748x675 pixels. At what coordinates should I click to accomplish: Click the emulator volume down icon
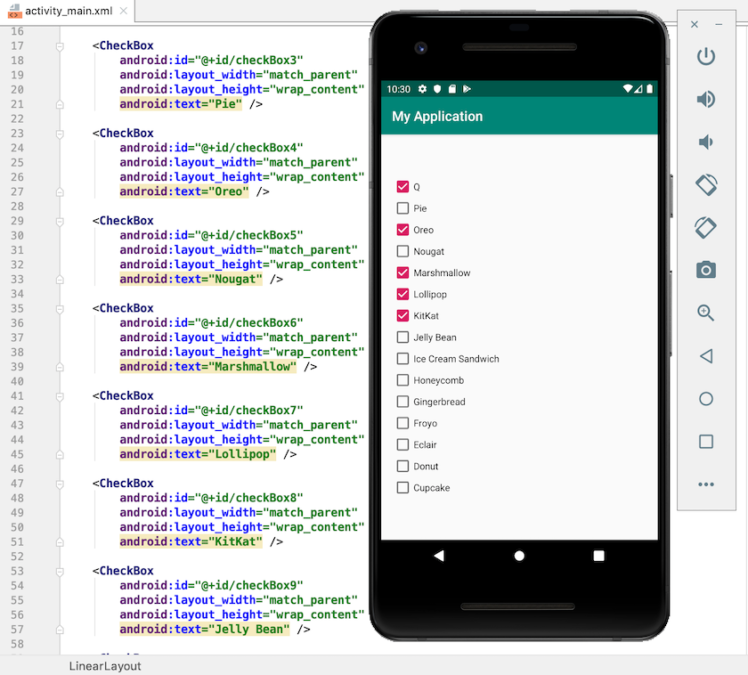tap(706, 142)
